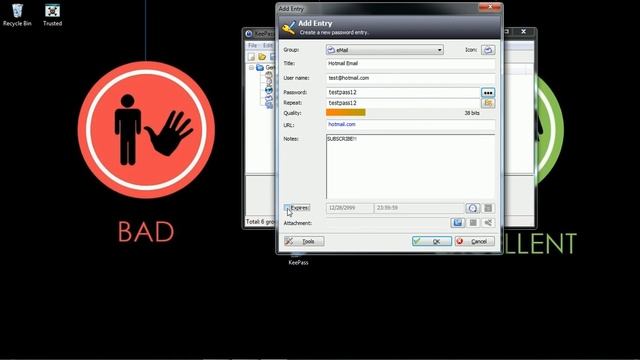Toggle password visibility with the dots button
The width and height of the screenshot is (640, 360).
488,93
